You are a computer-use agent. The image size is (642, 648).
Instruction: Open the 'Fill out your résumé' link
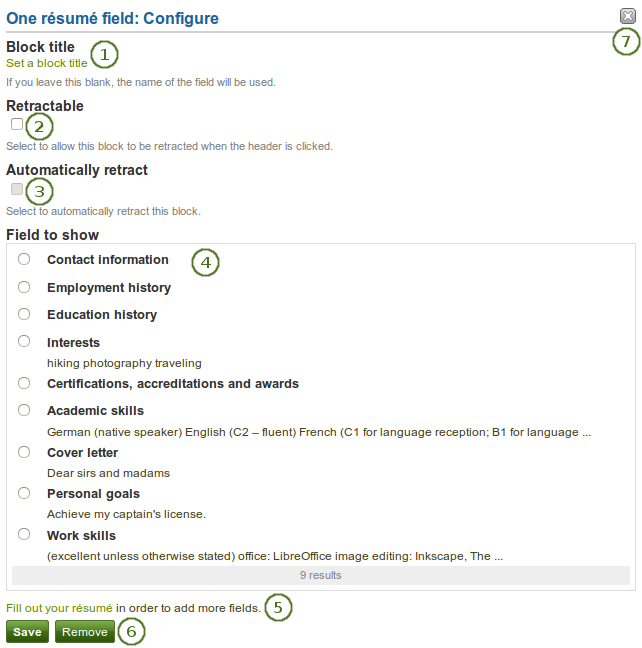pos(59,607)
